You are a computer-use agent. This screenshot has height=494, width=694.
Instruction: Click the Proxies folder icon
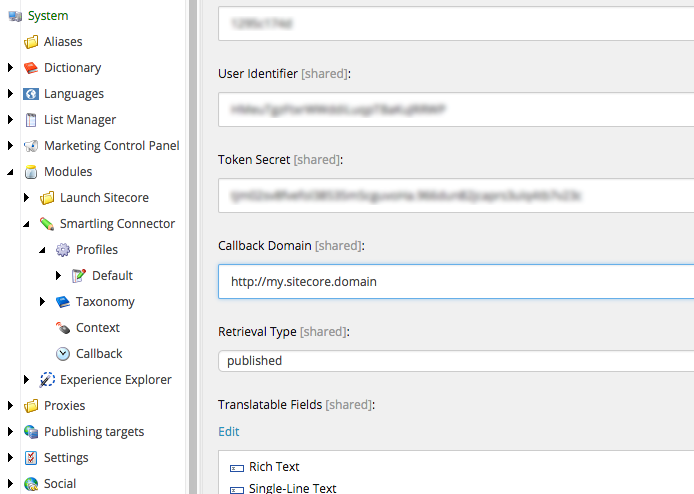click(31, 406)
